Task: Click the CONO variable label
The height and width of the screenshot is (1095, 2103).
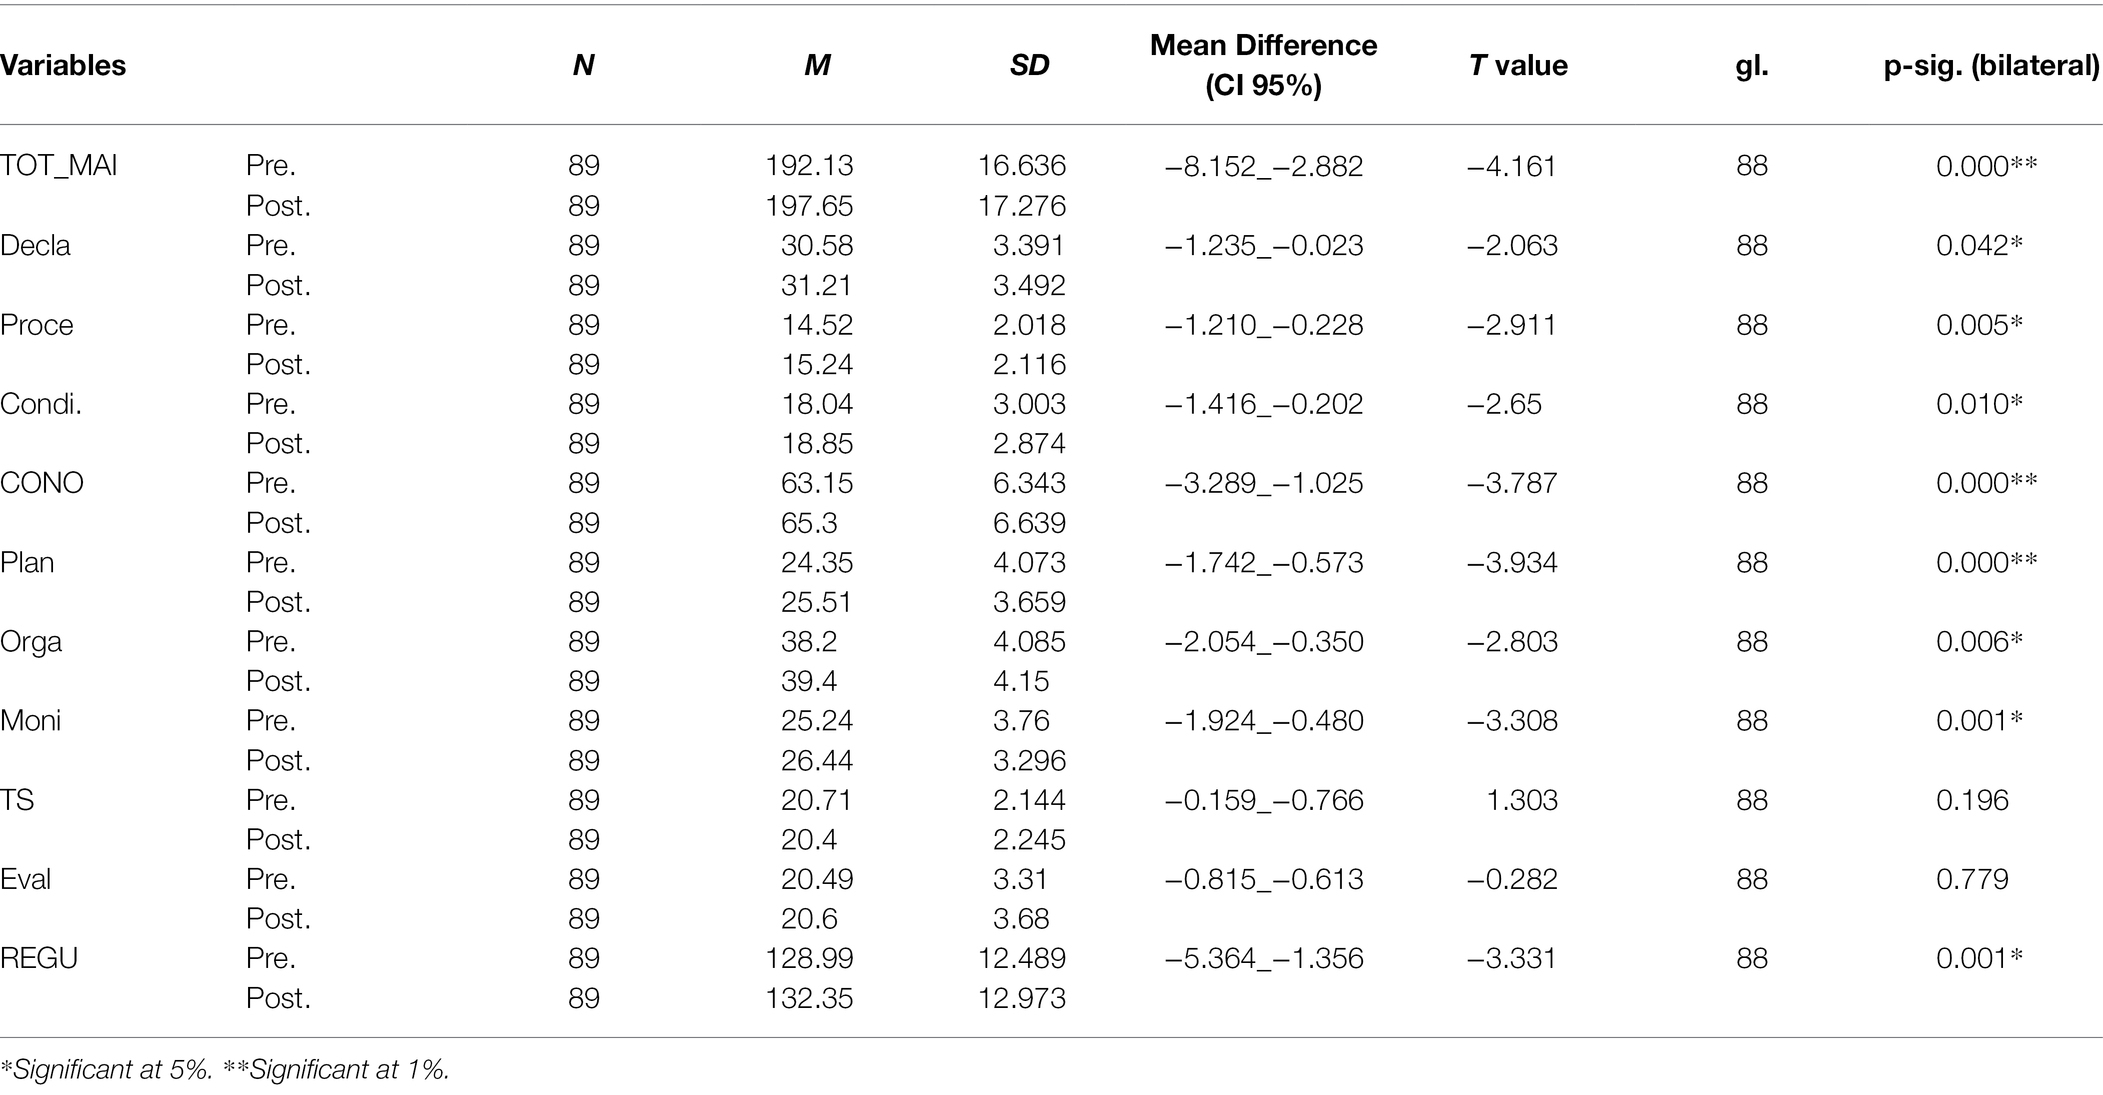Action: click(42, 483)
